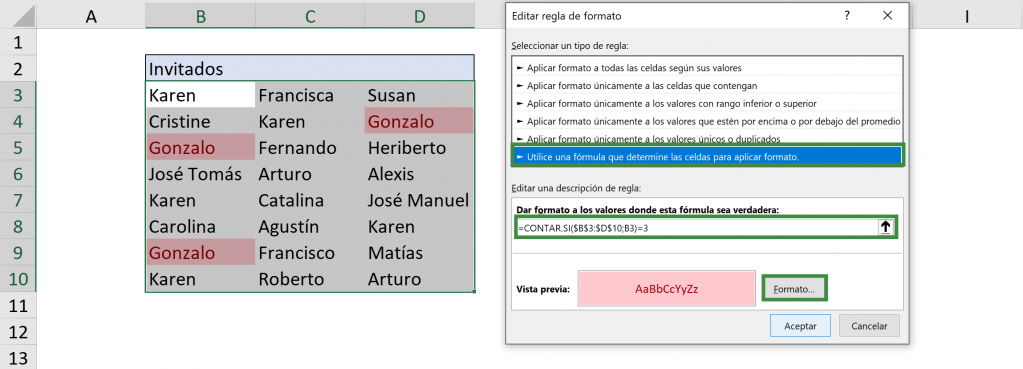This screenshot has height=369, width=1023.
Task: Select row 9 header
Action: tap(18, 254)
